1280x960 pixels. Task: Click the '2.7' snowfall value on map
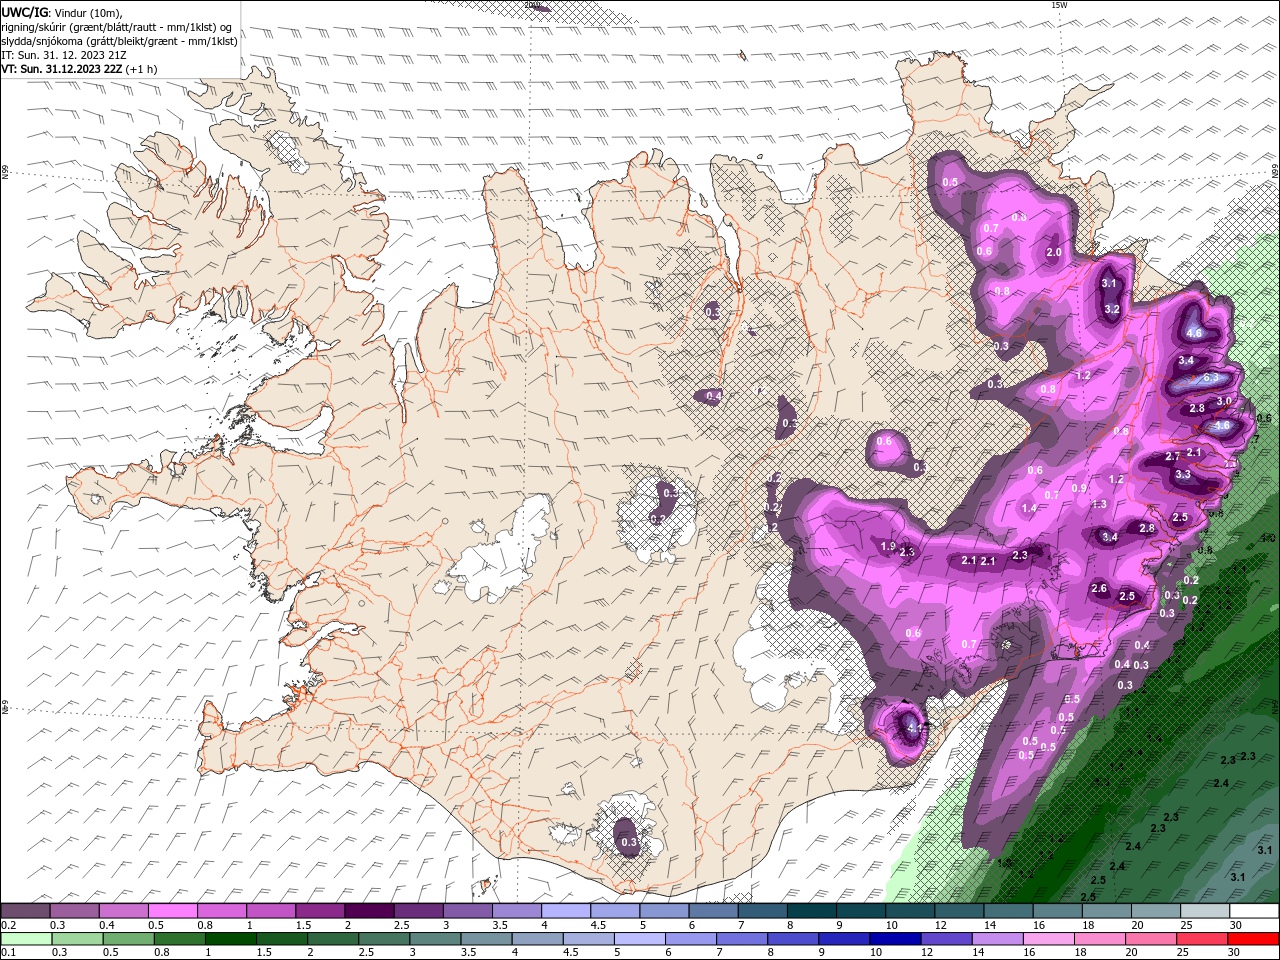coord(1173,456)
